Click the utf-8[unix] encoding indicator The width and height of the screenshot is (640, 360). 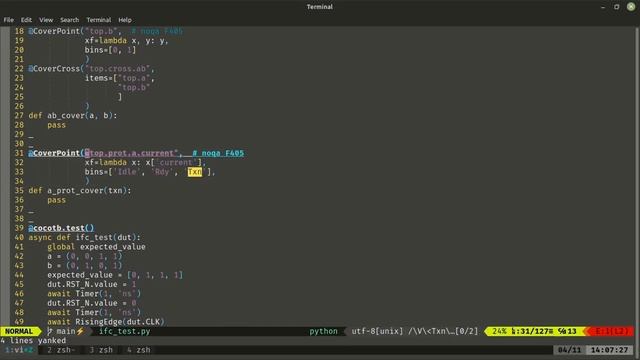377,331
